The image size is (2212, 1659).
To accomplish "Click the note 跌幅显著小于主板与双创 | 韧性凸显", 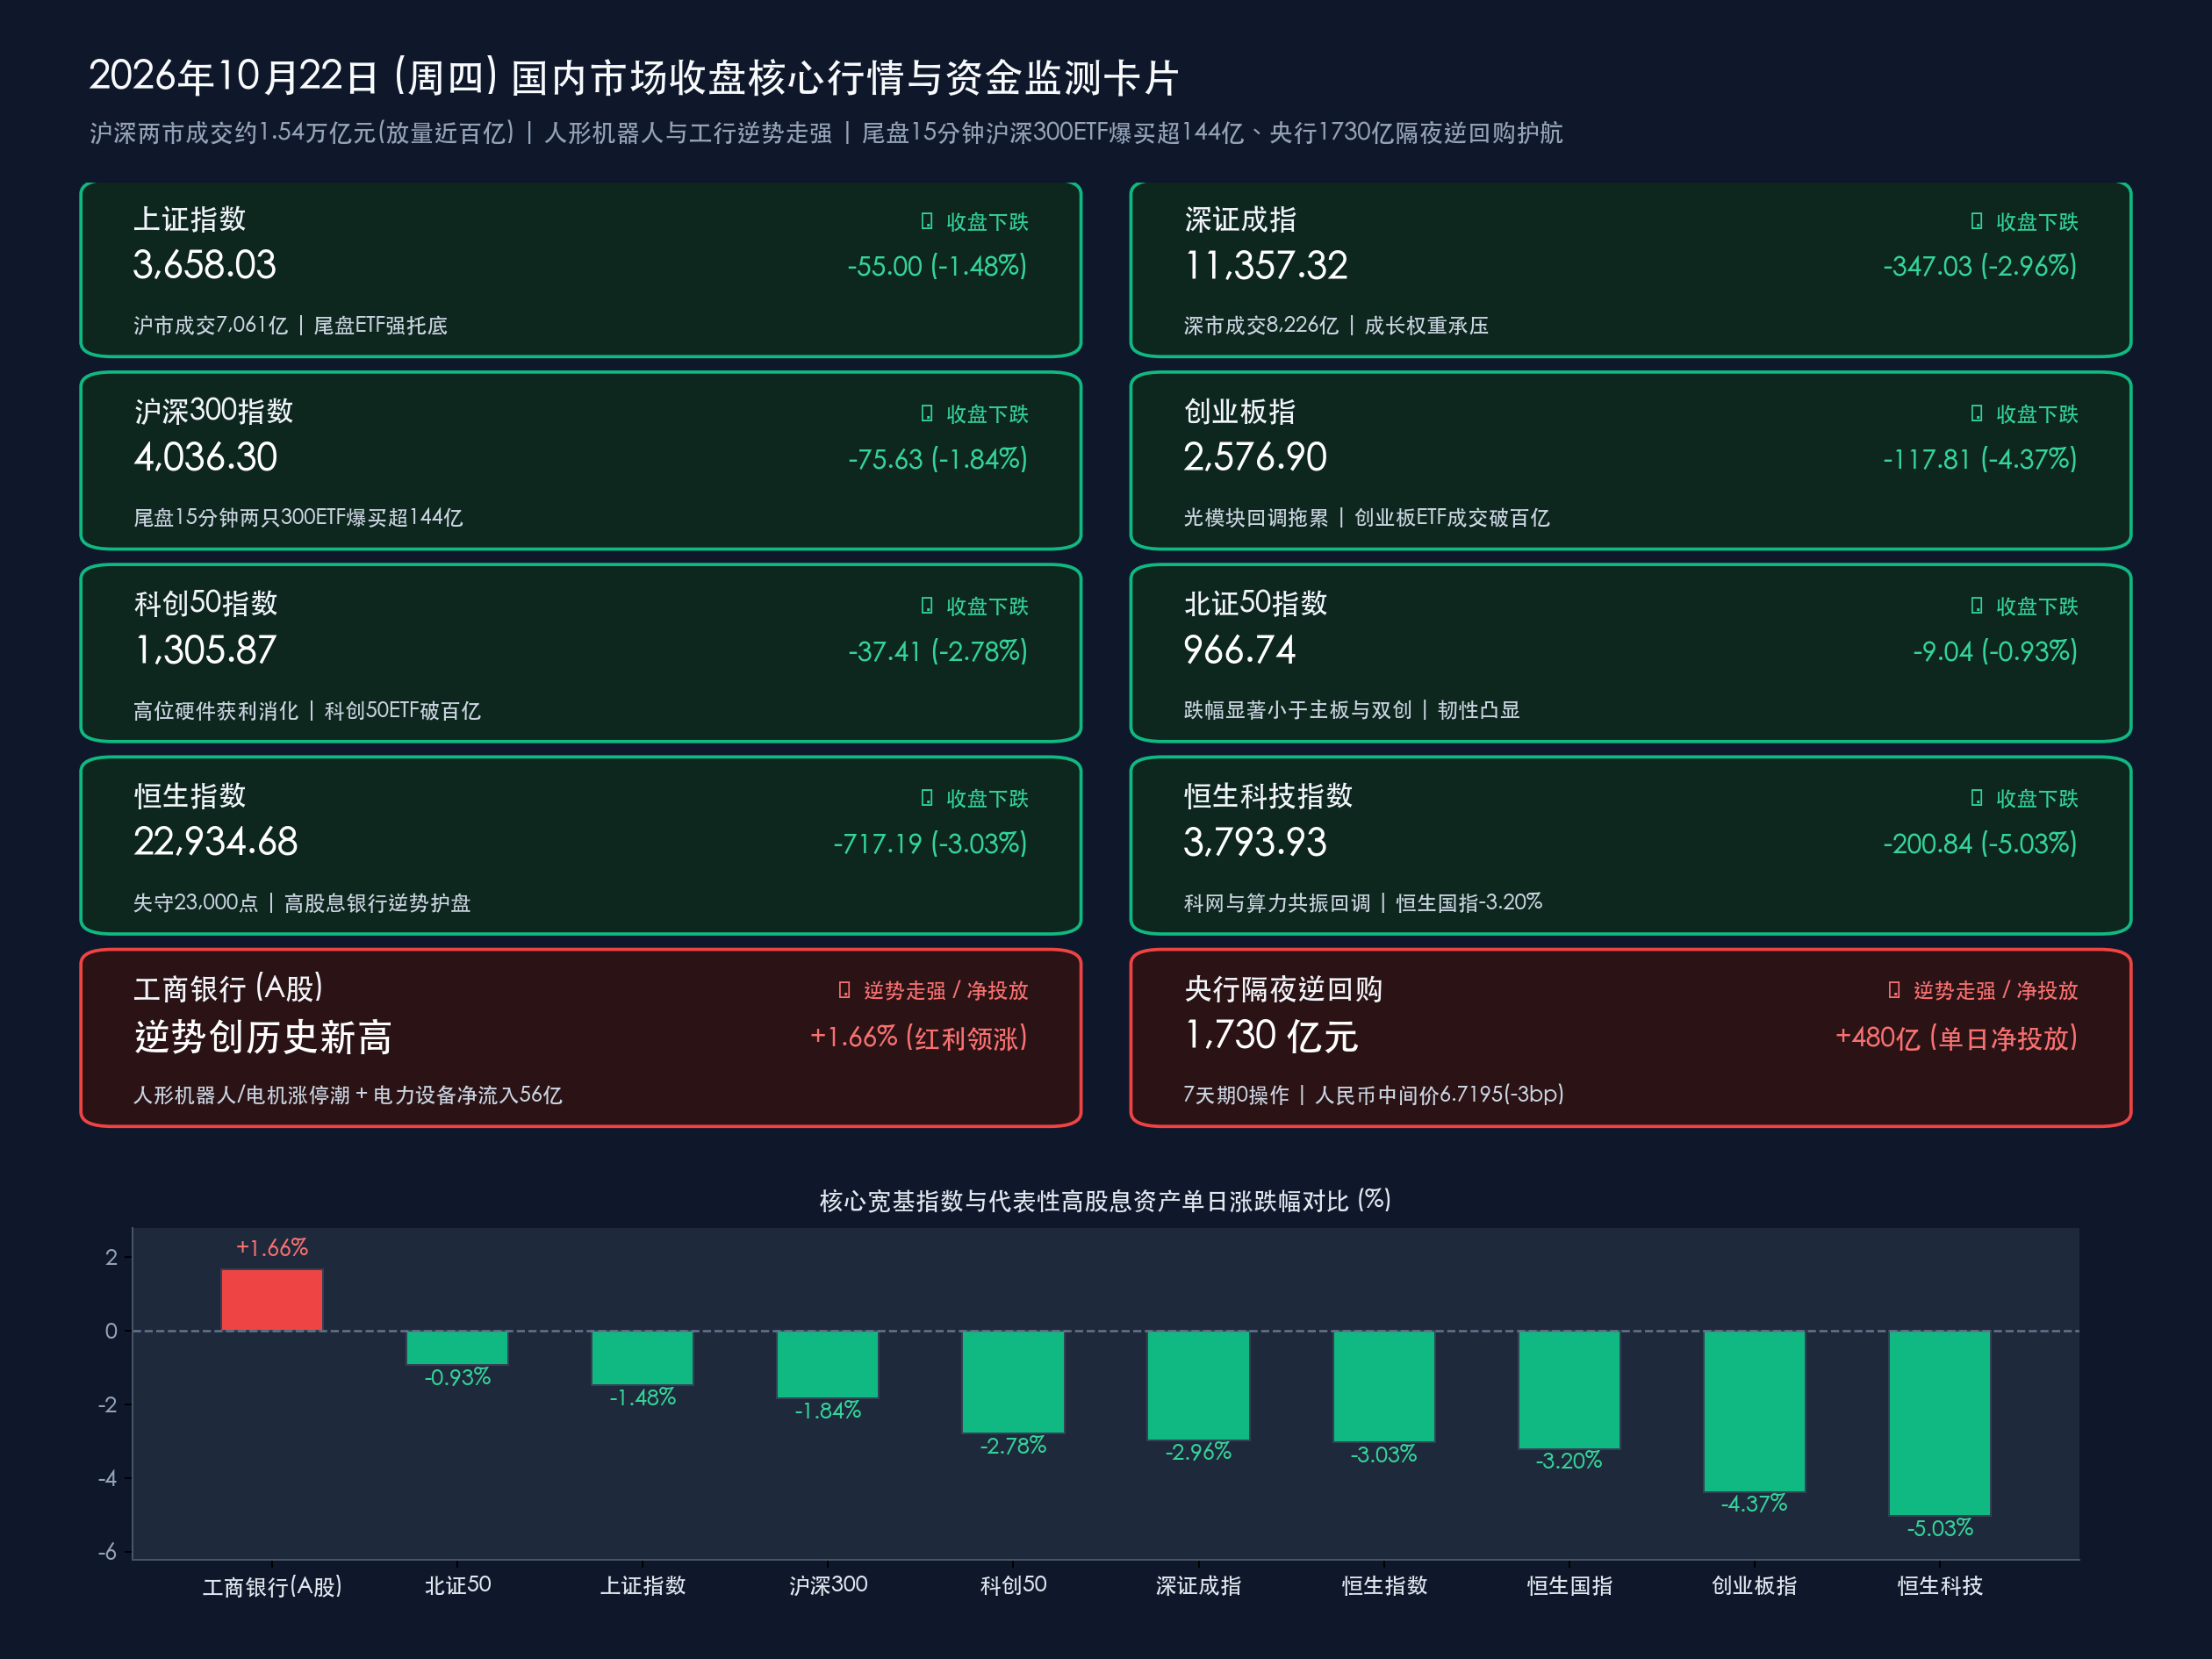I will (1352, 710).
